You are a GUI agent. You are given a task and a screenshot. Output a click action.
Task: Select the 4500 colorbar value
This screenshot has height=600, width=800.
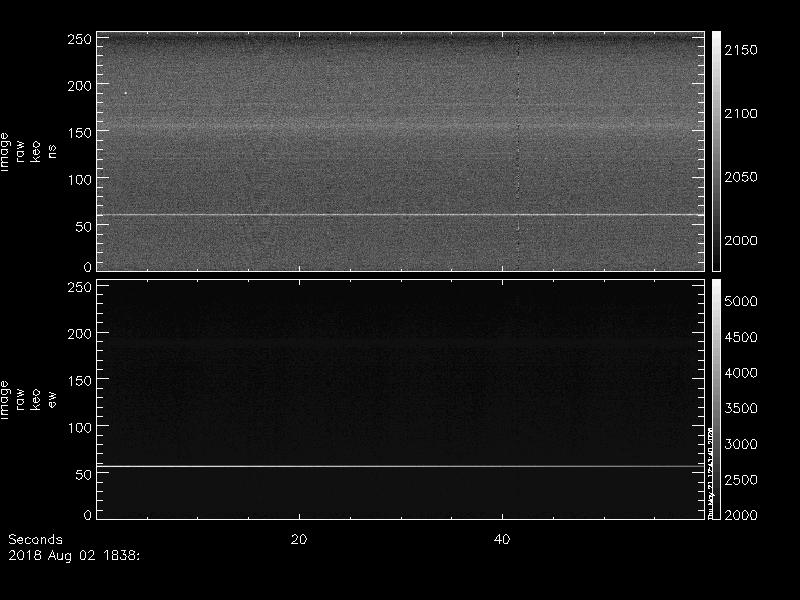(x=741, y=337)
